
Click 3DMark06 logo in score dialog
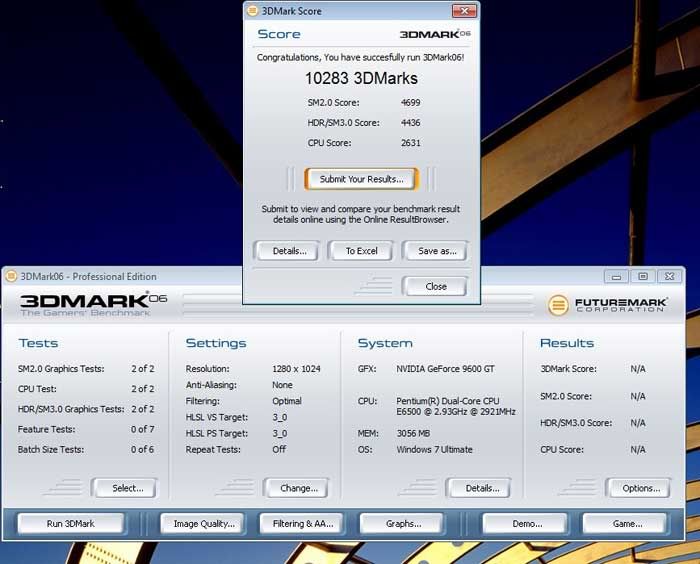(x=435, y=34)
